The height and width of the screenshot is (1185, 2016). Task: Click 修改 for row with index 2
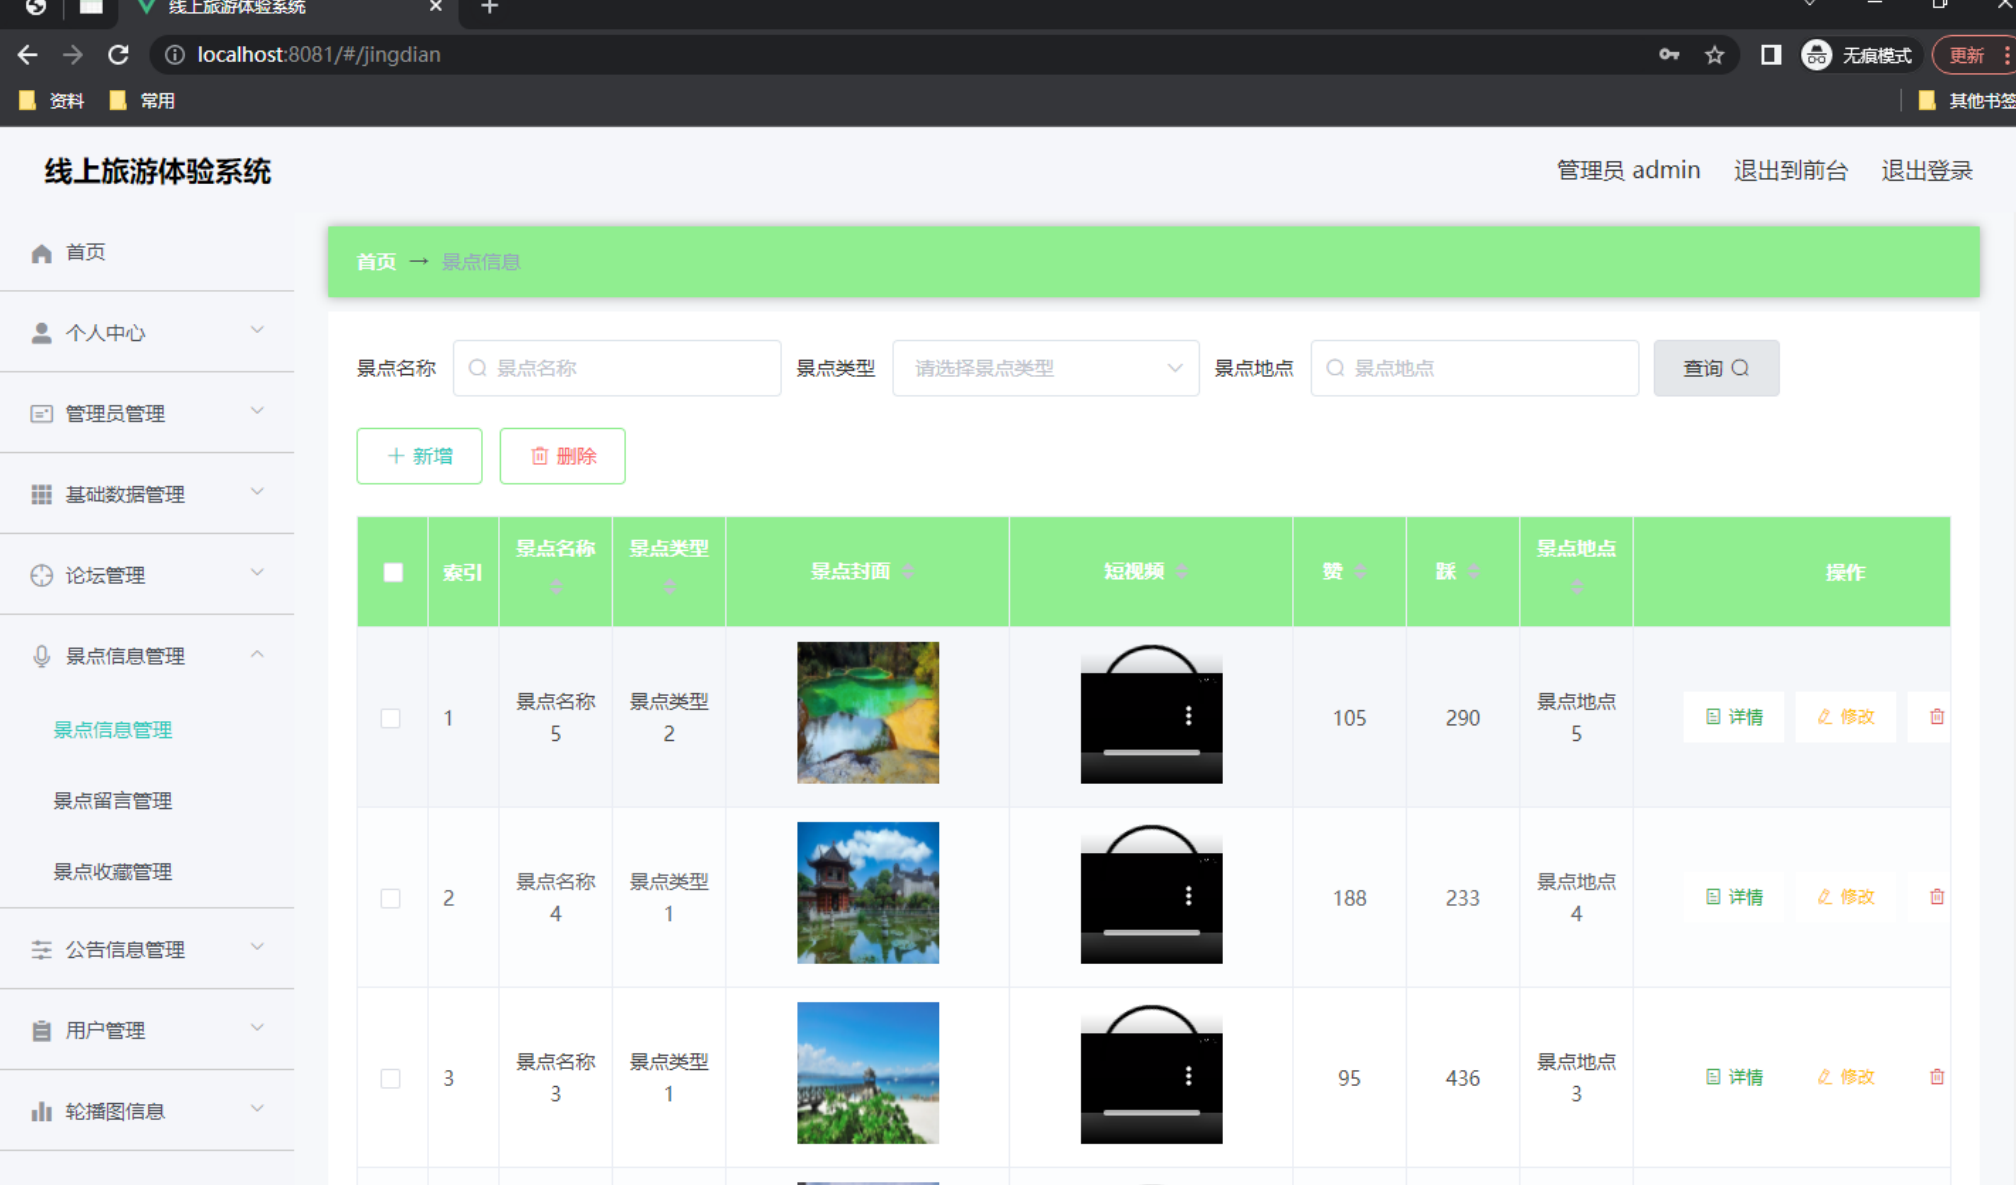(1846, 897)
